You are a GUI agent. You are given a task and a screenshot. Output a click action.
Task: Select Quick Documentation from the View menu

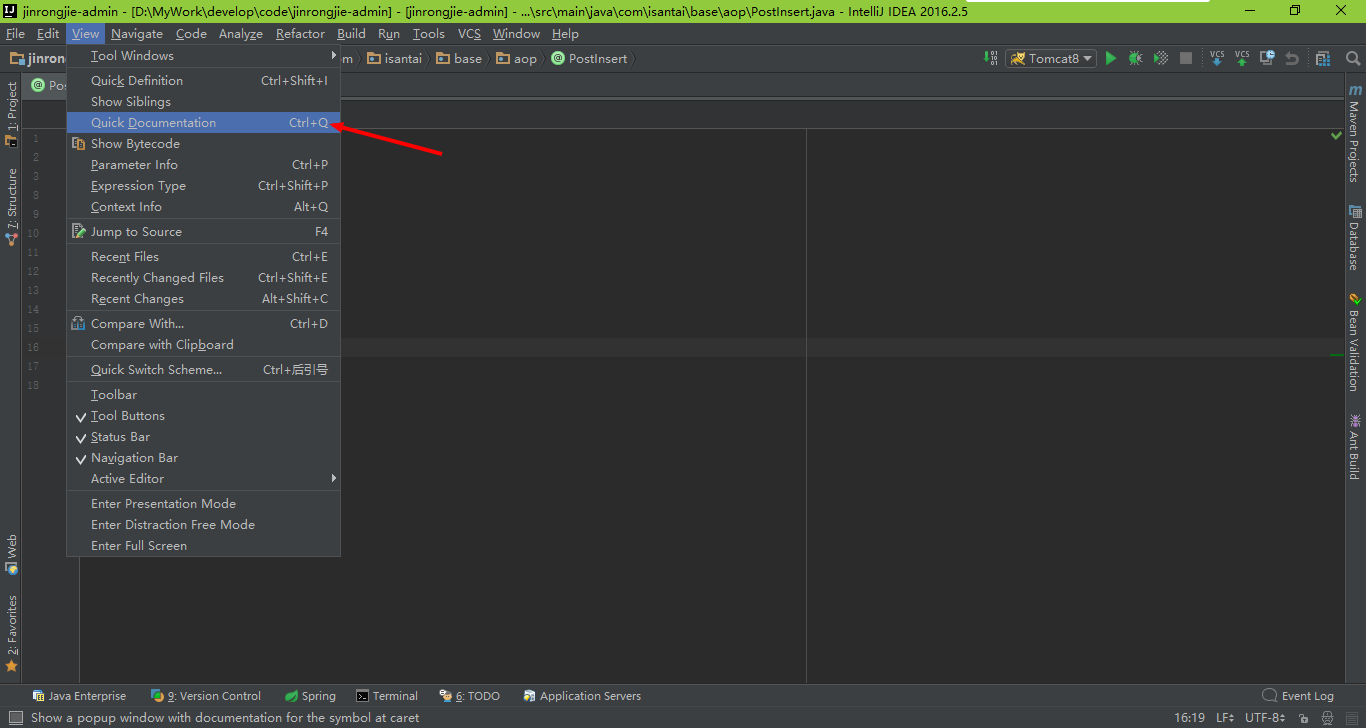point(204,123)
